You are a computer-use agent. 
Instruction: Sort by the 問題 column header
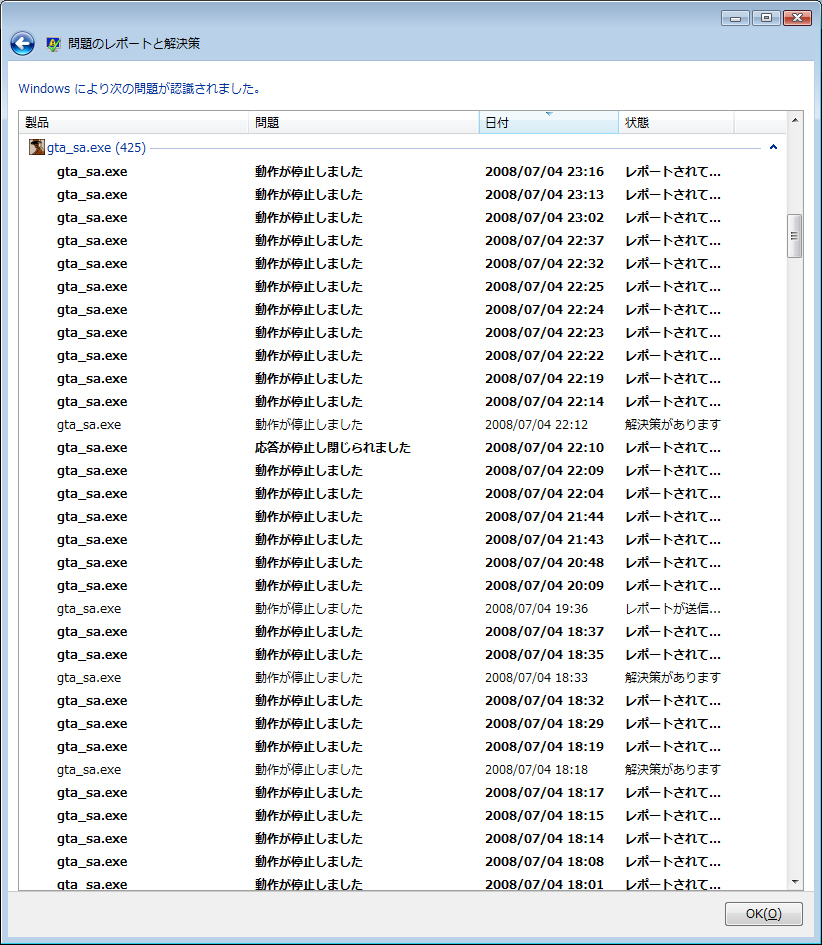(x=364, y=123)
